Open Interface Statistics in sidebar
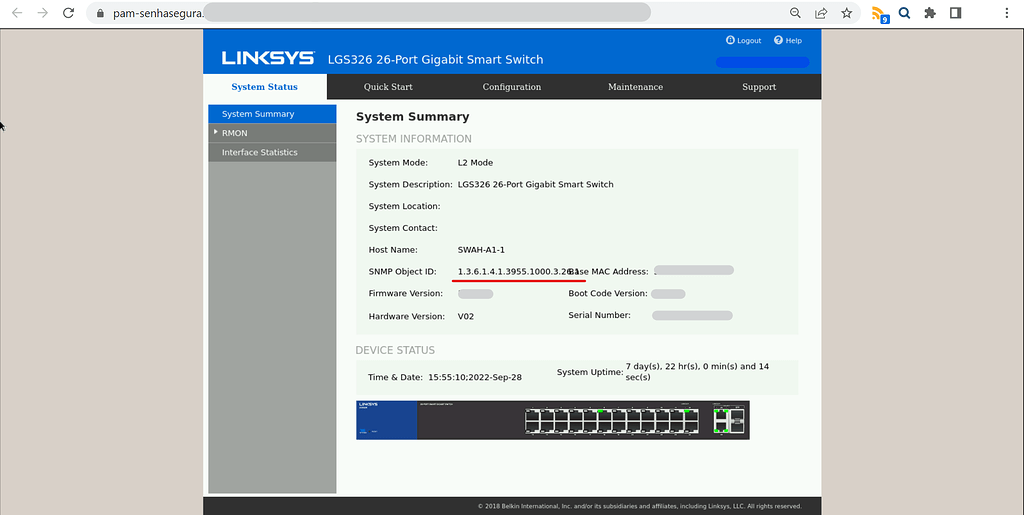 point(272,152)
